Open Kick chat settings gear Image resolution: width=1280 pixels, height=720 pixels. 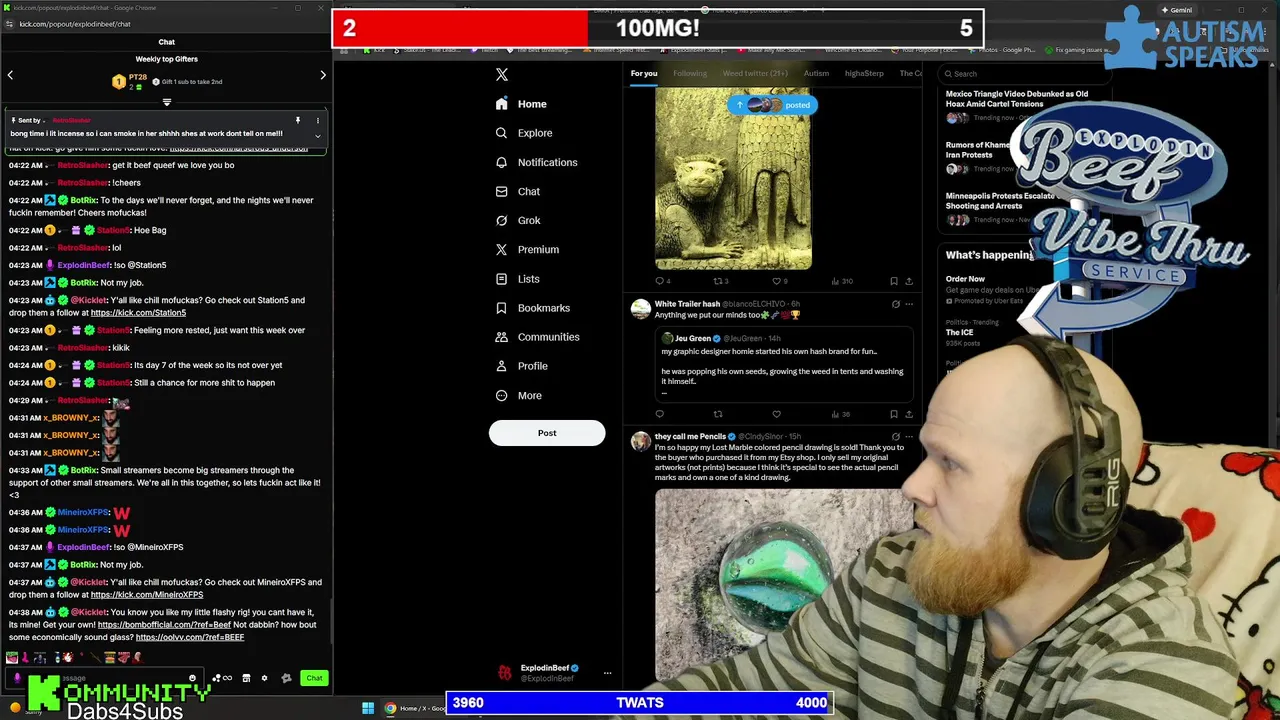pos(264,678)
